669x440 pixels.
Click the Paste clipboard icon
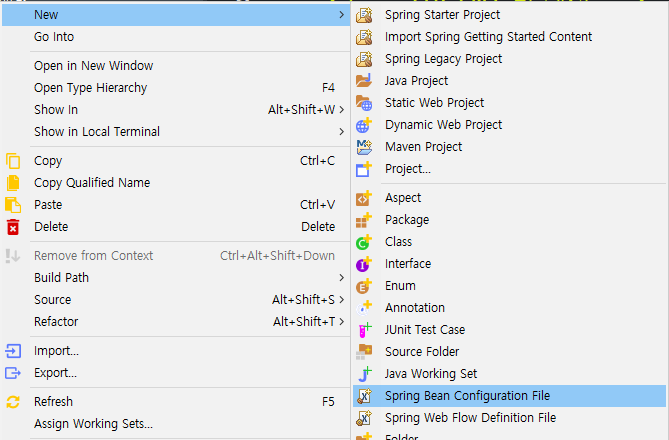tap(13, 205)
